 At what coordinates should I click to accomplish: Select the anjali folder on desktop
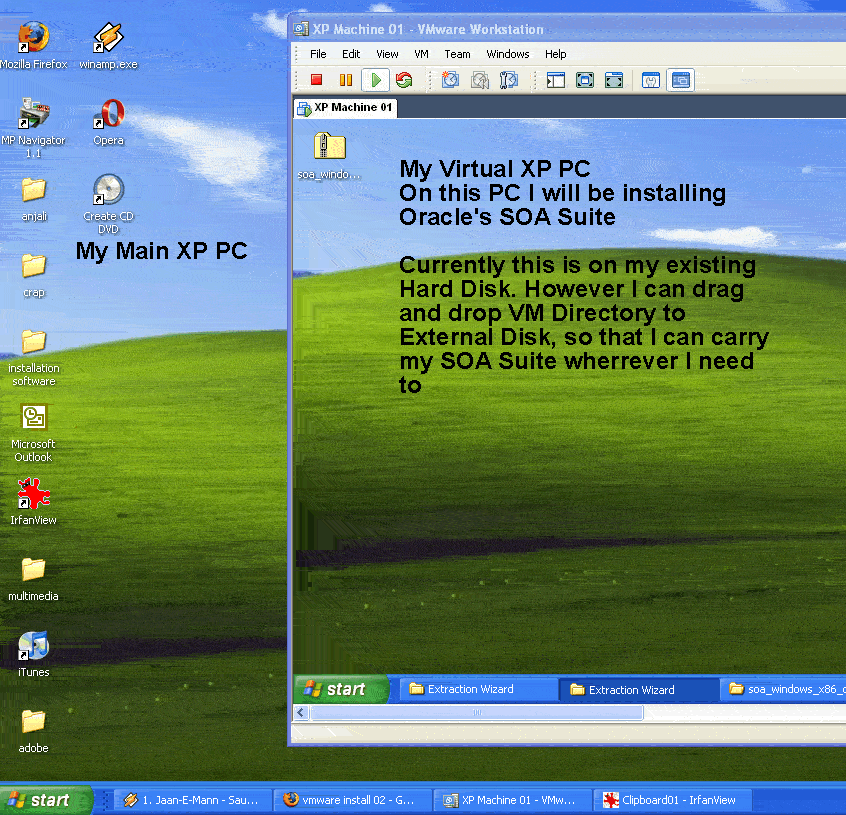coord(34,200)
